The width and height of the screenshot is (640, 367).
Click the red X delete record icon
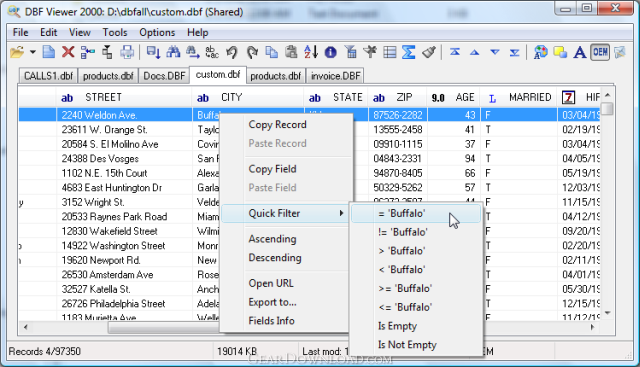tap(68, 52)
